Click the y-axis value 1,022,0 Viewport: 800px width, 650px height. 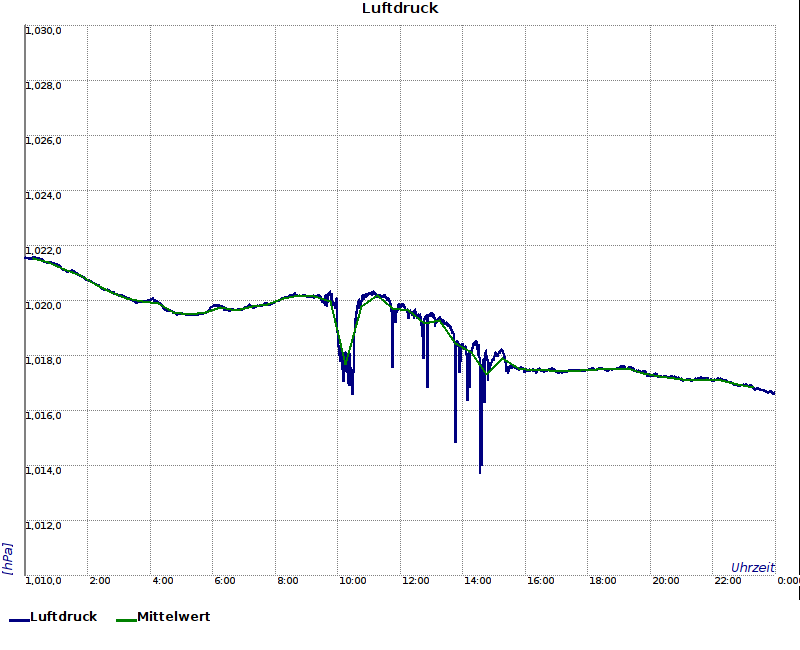tap(43, 251)
